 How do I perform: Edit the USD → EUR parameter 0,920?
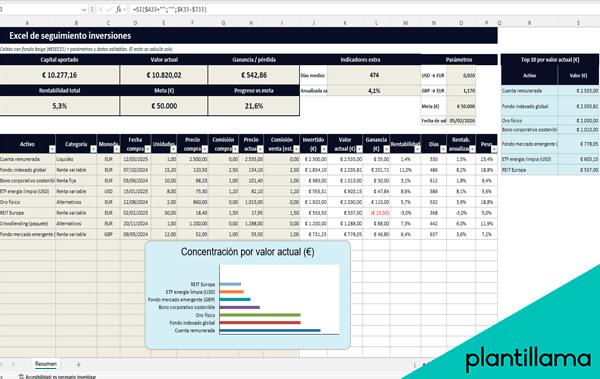461,75
